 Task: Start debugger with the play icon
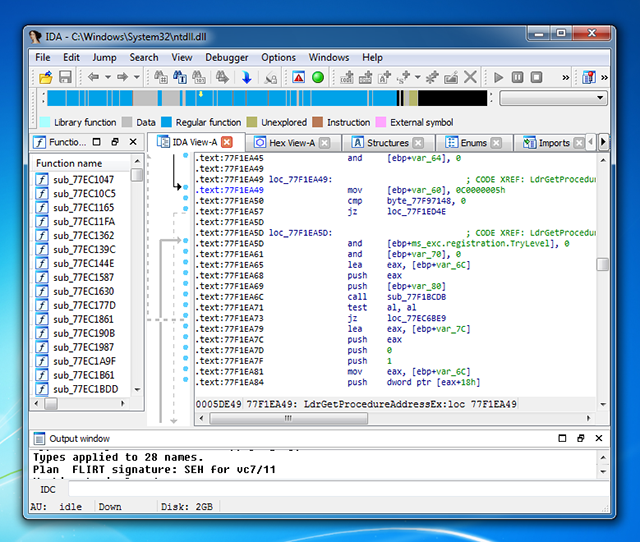tap(497, 77)
